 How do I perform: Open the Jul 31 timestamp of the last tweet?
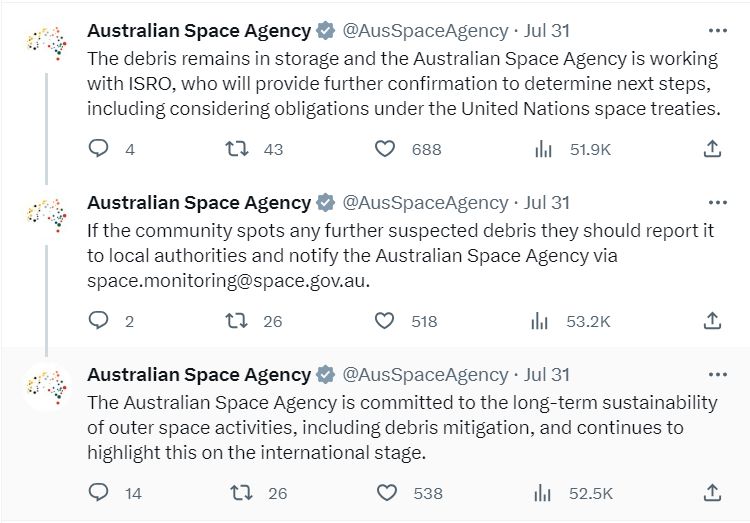[547, 374]
